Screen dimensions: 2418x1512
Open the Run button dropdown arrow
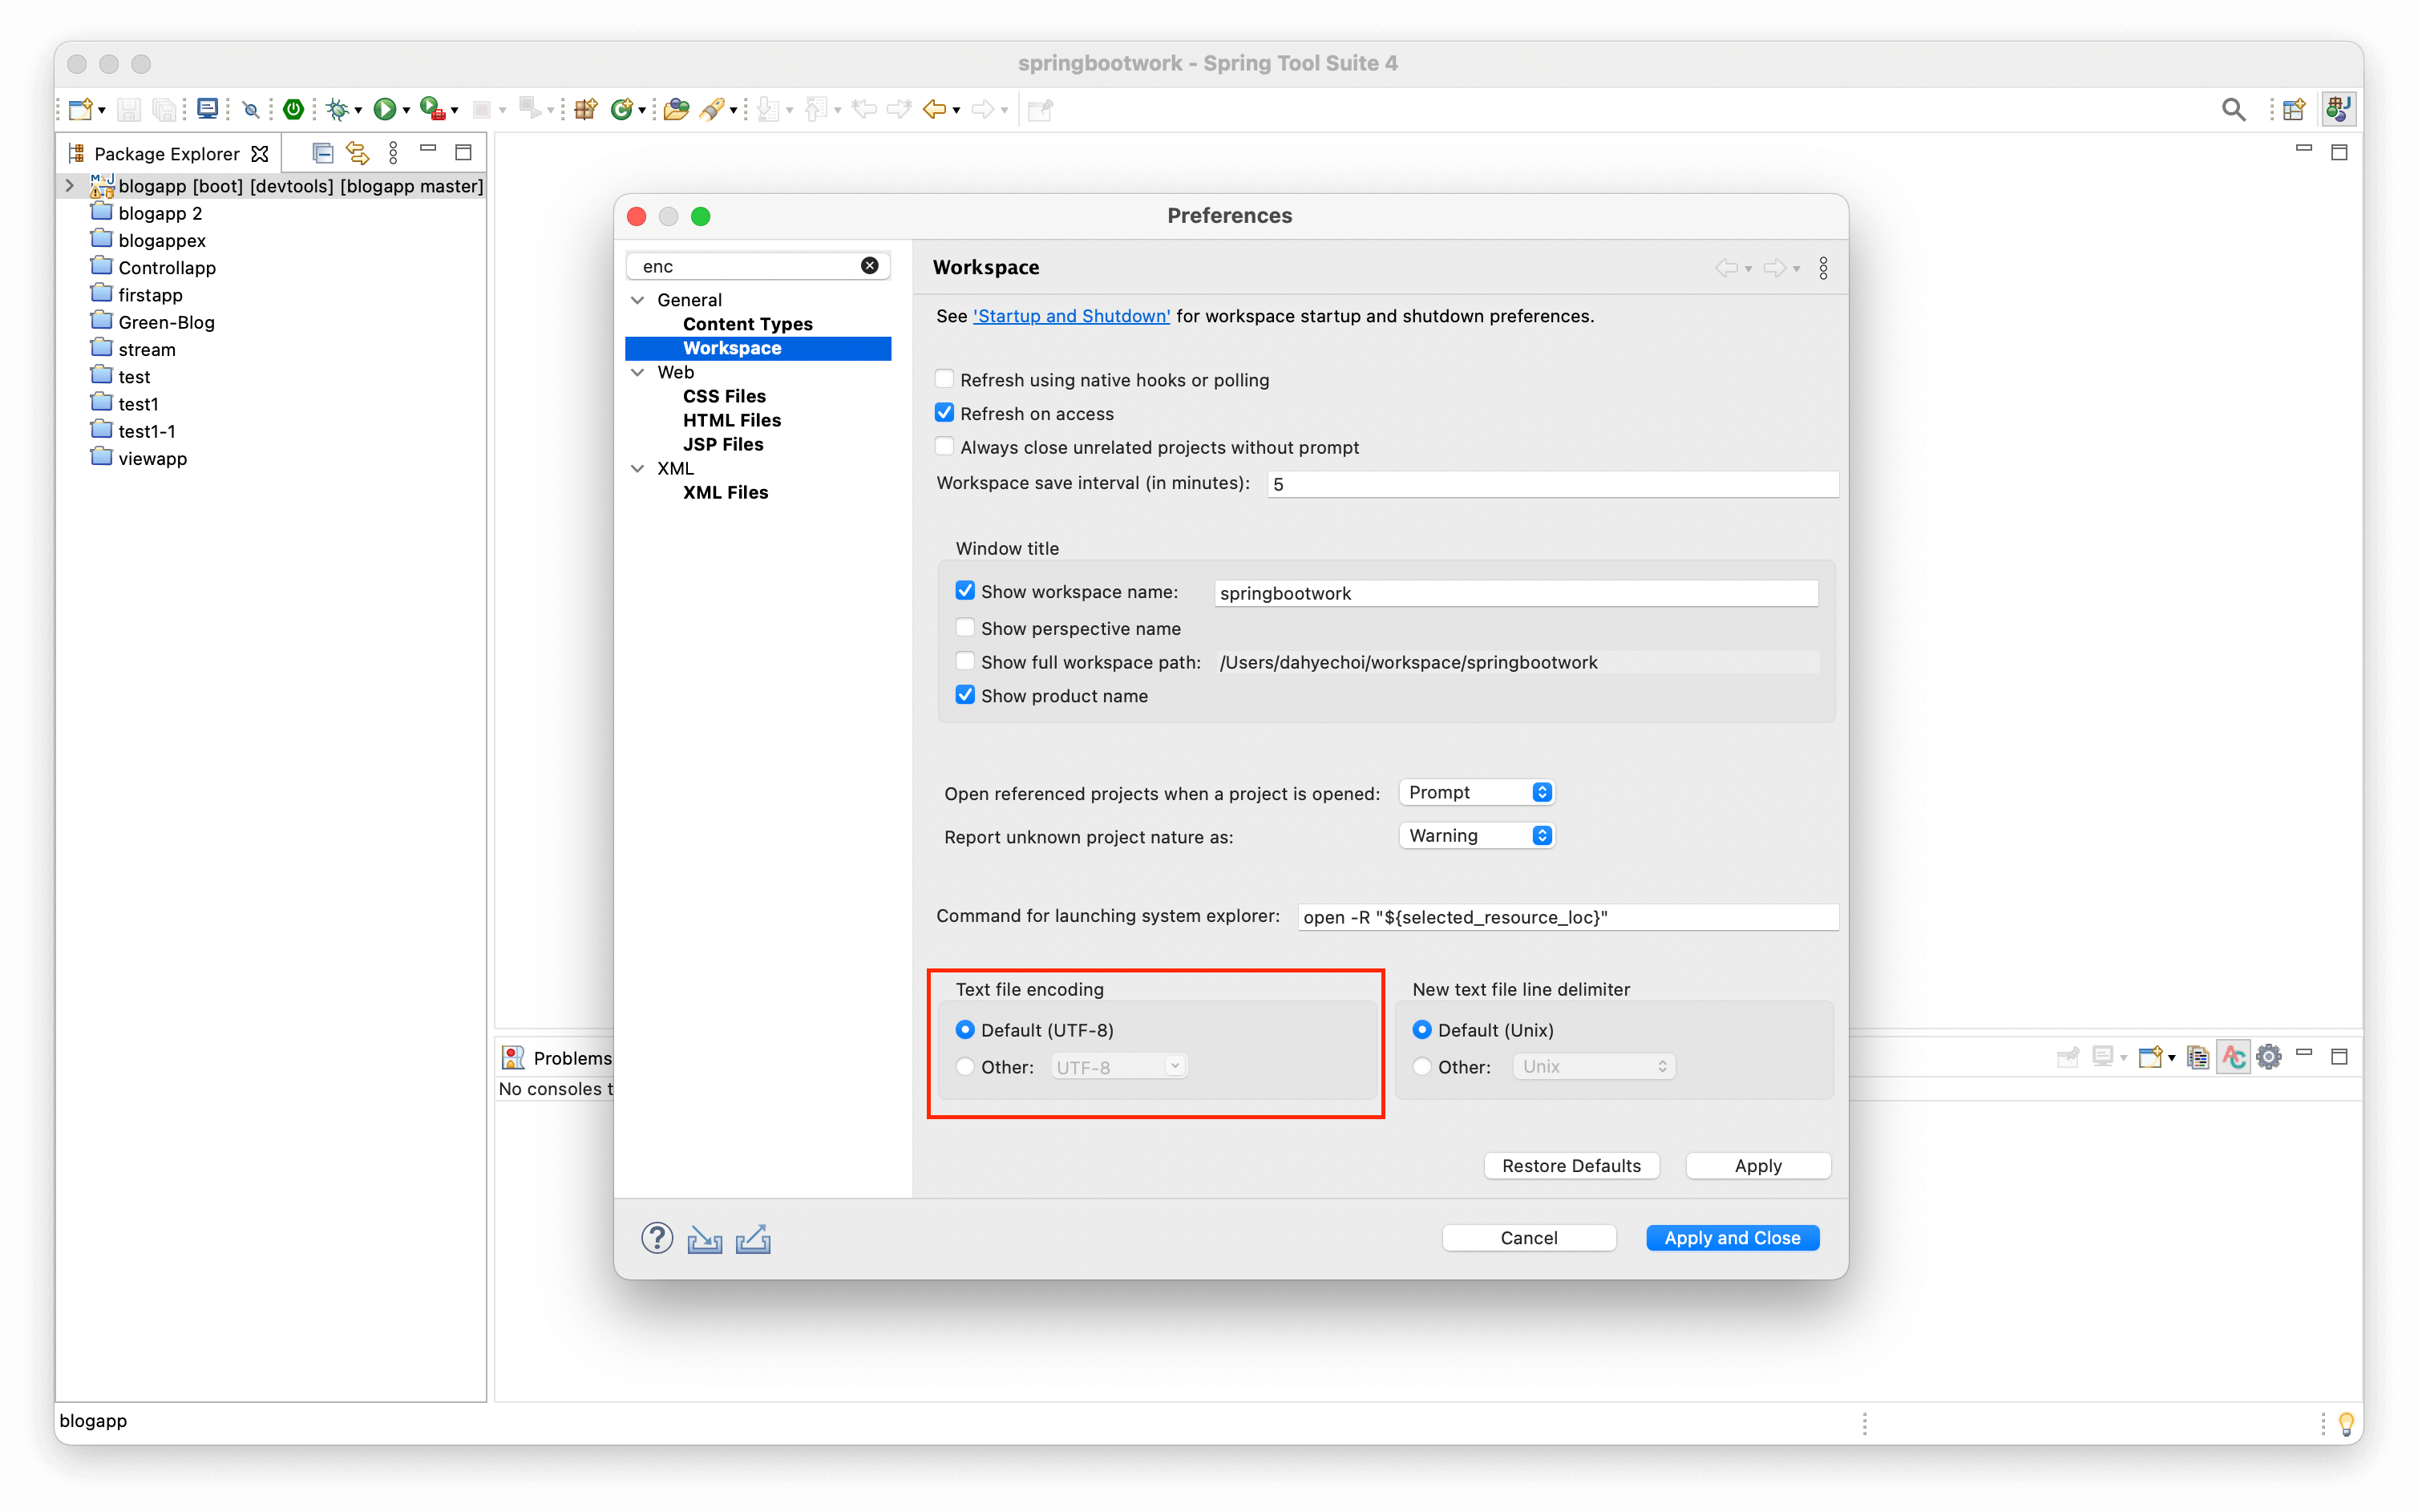click(x=406, y=110)
